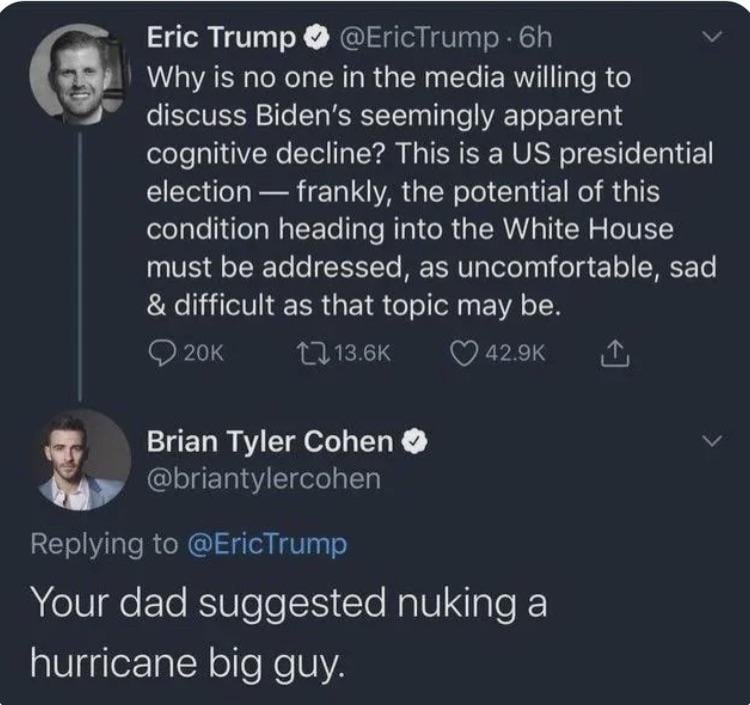Click the 42.9K likes count
Viewport: 750px width, 705px height.
515,353
